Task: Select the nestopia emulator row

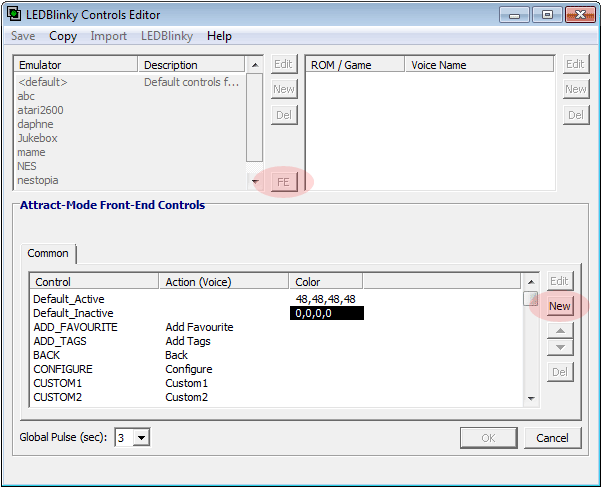Action: point(131,180)
